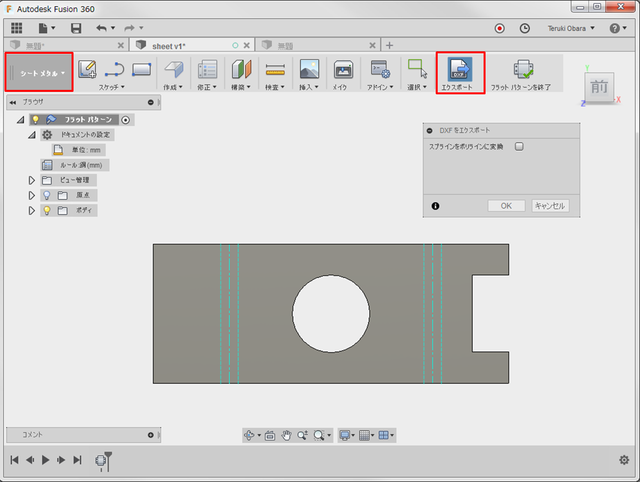Add a new document tab with plus

click(389, 45)
